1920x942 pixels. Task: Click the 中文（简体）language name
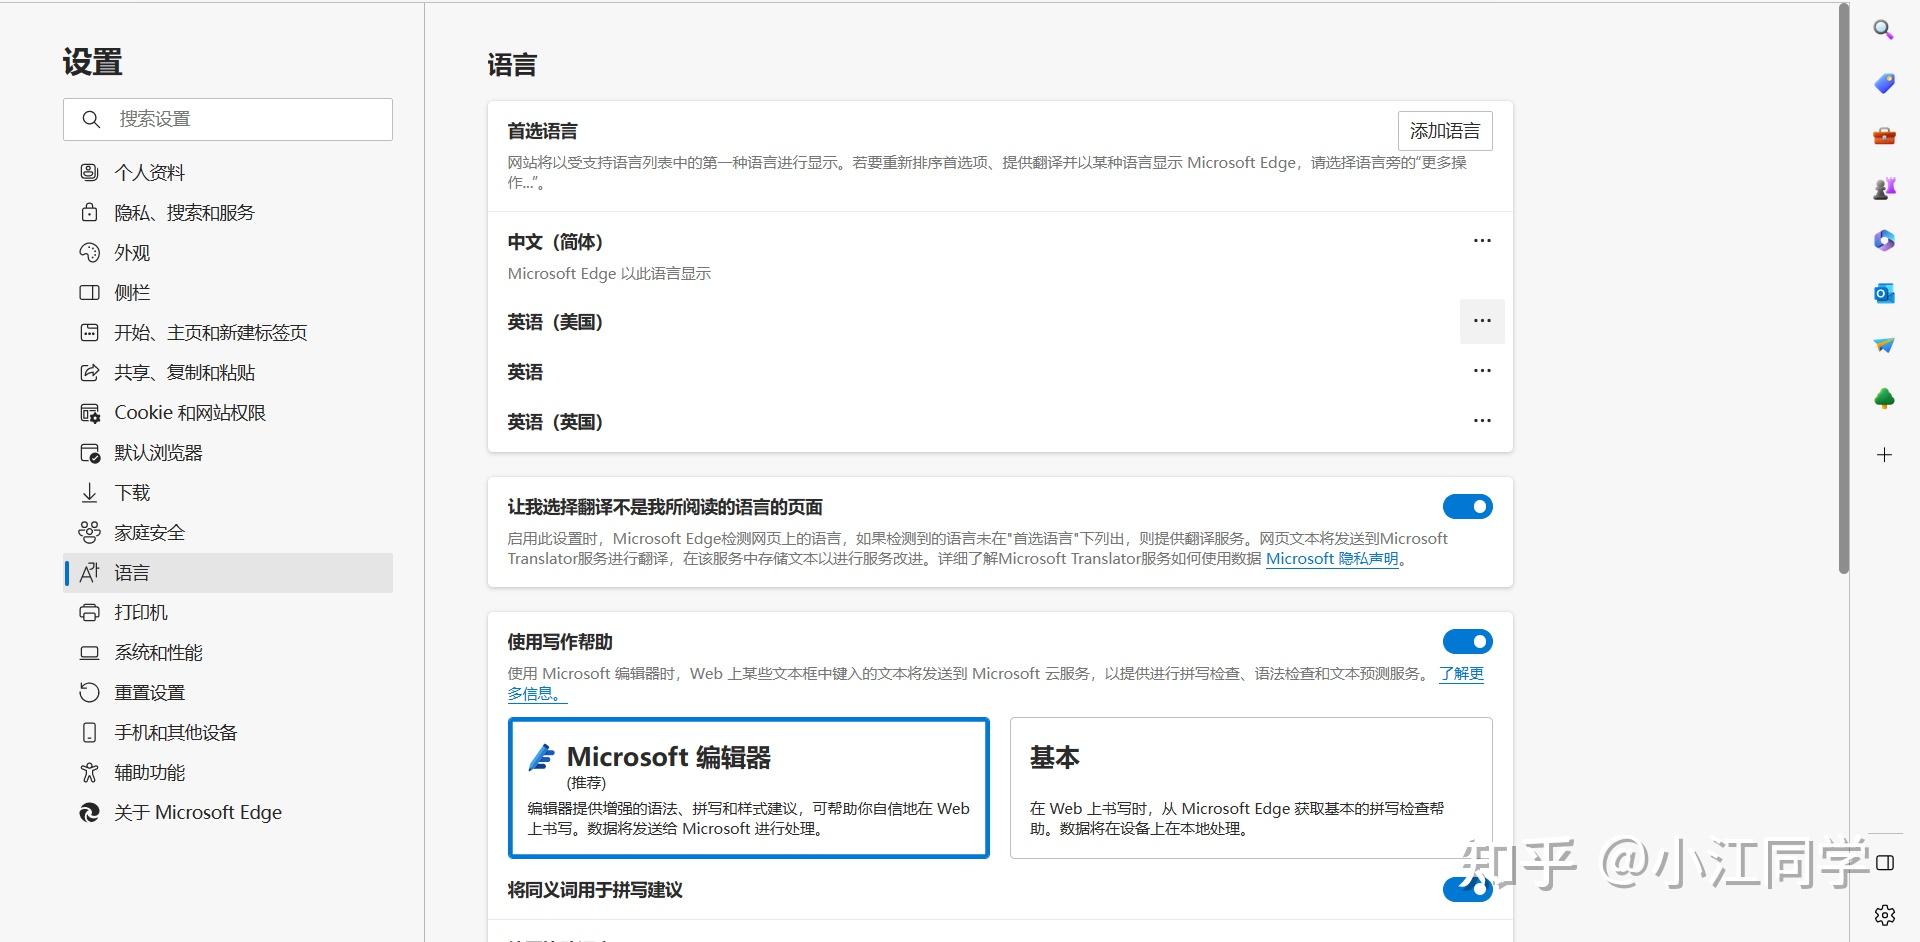click(x=555, y=242)
